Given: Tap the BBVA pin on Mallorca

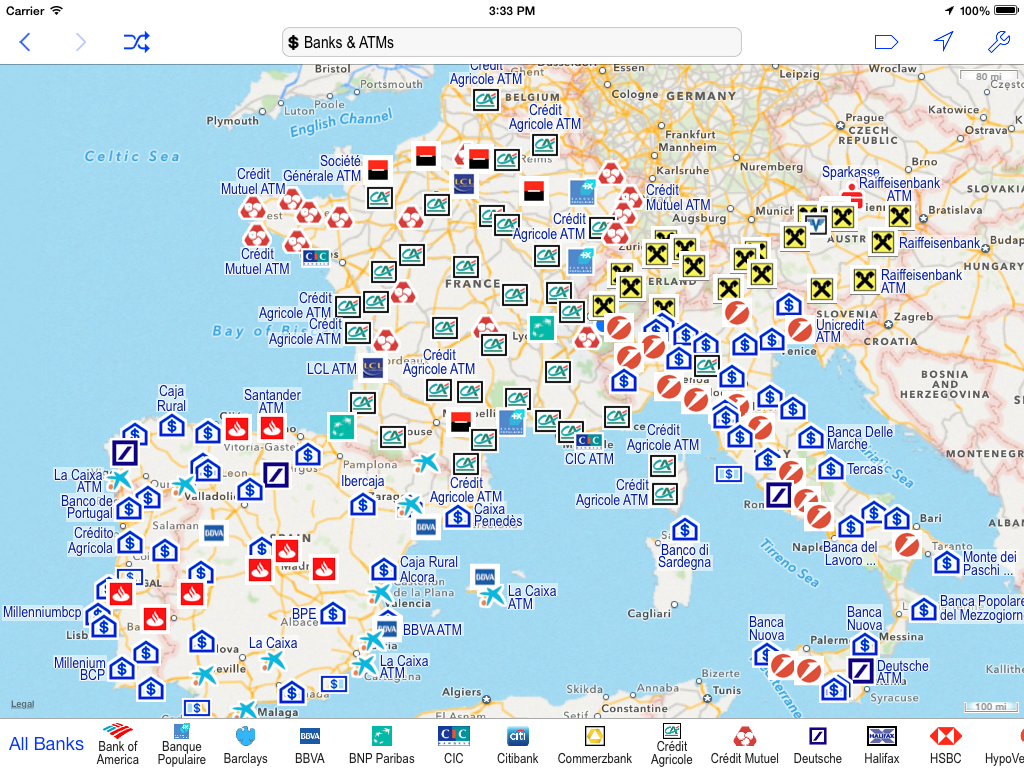Looking at the screenshot, I should click(484, 577).
